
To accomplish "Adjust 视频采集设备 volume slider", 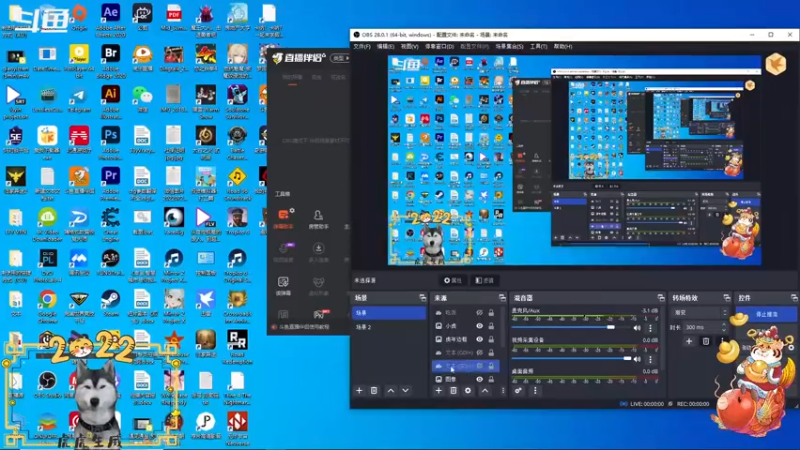I will click(570, 359).
